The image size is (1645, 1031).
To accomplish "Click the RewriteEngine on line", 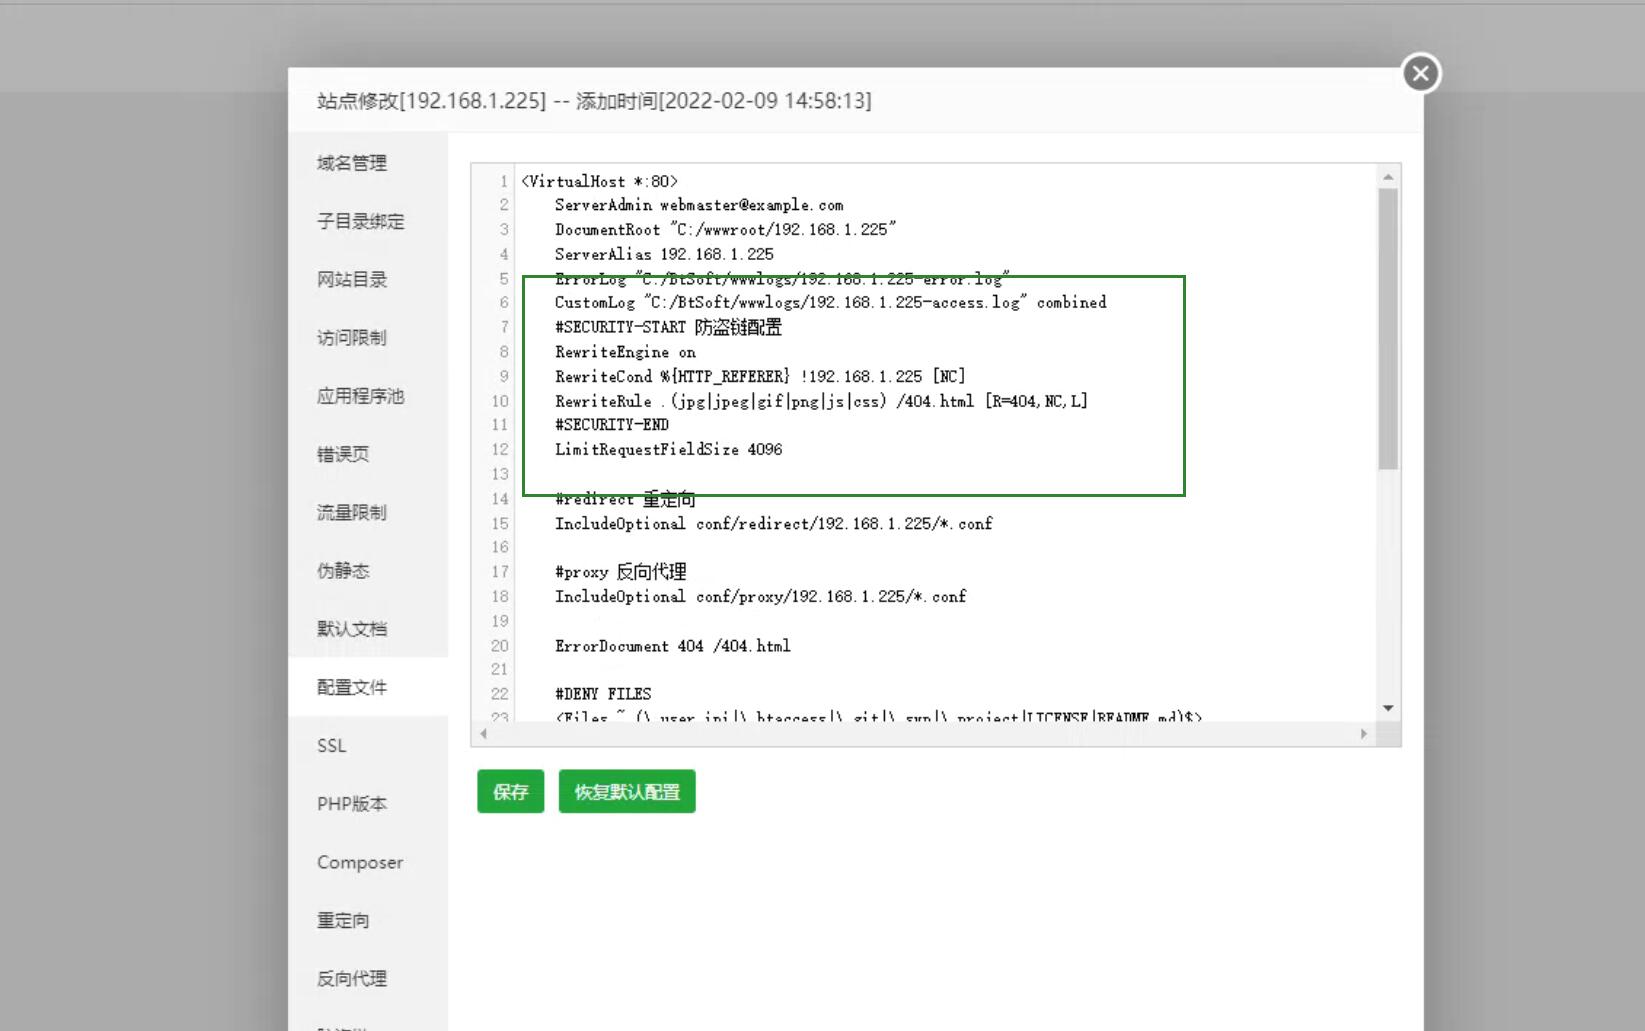I will [x=625, y=352].
